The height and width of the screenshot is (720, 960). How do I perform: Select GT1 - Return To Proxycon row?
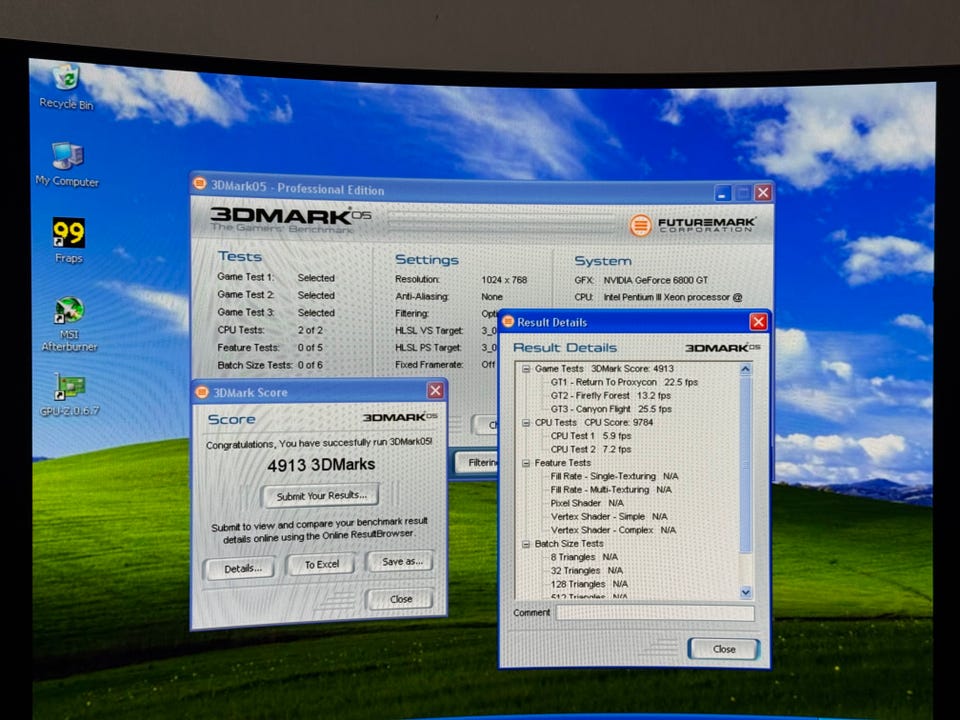click(624, 382)
